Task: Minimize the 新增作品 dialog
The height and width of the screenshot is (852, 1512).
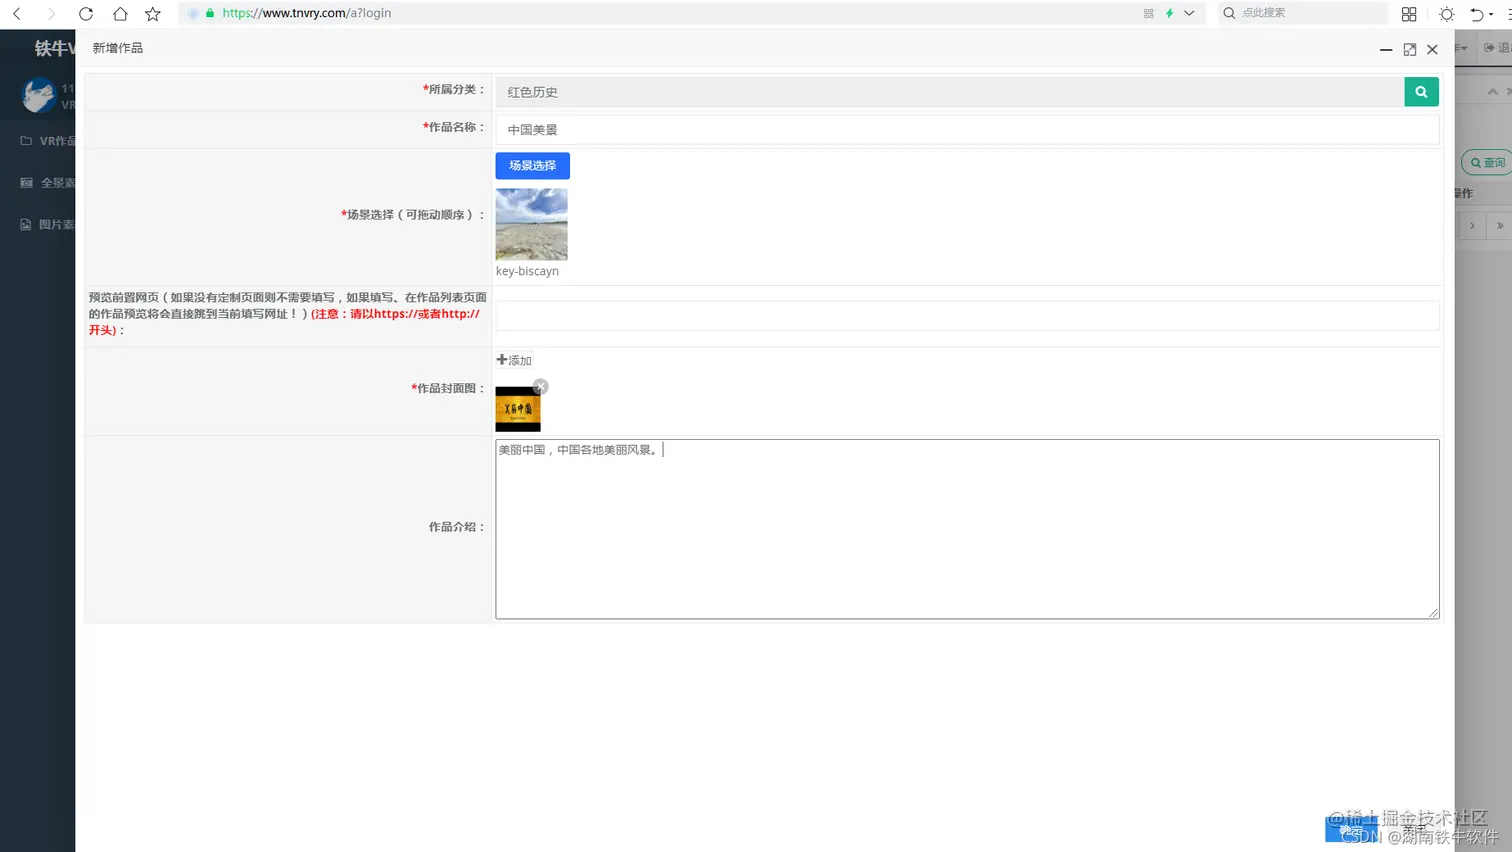Action: pos(1386,49)
